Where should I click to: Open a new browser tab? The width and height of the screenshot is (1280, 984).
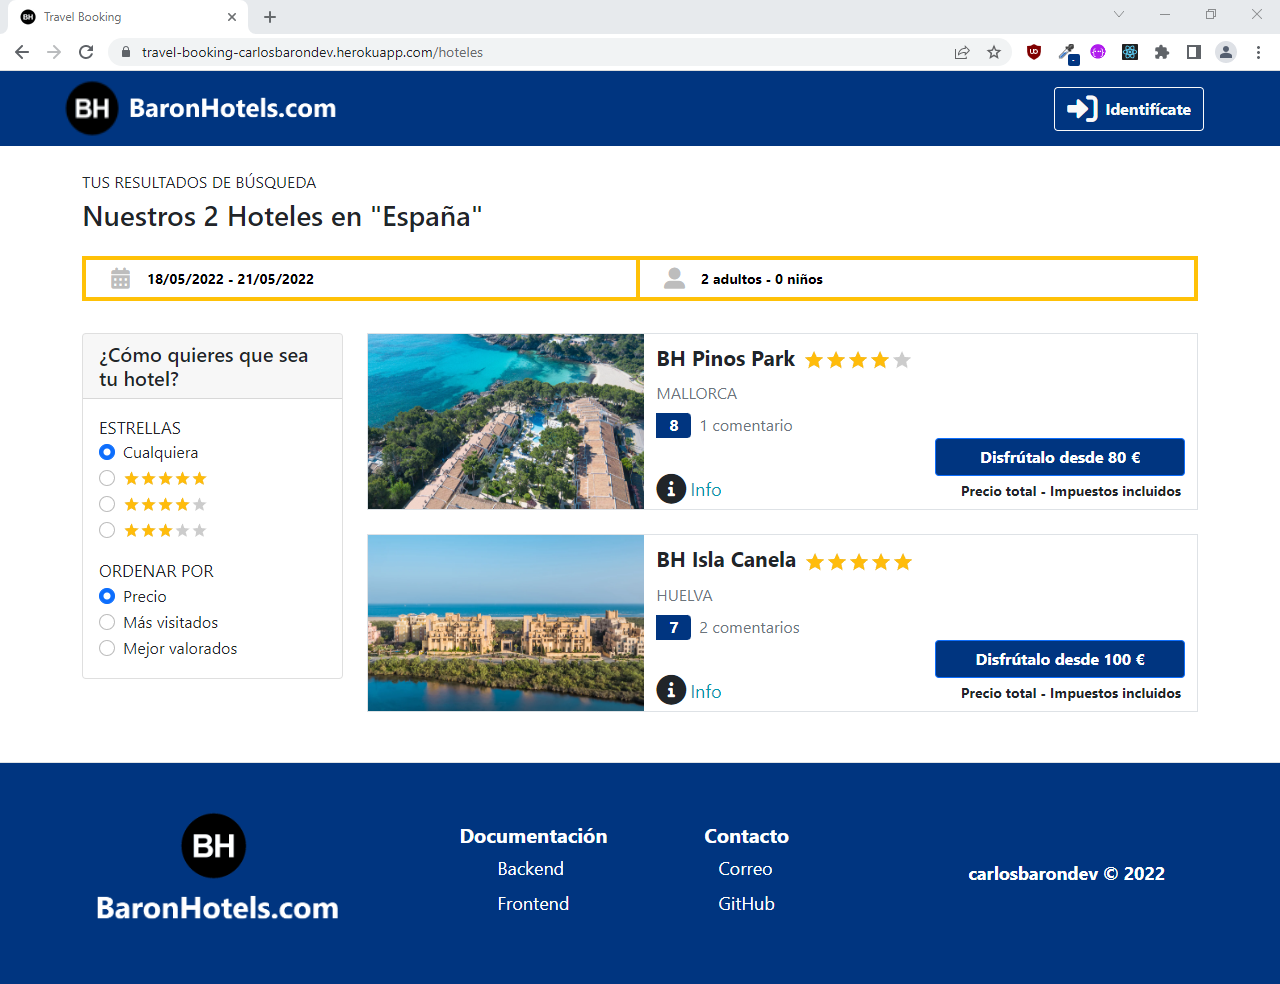point(270,17)
